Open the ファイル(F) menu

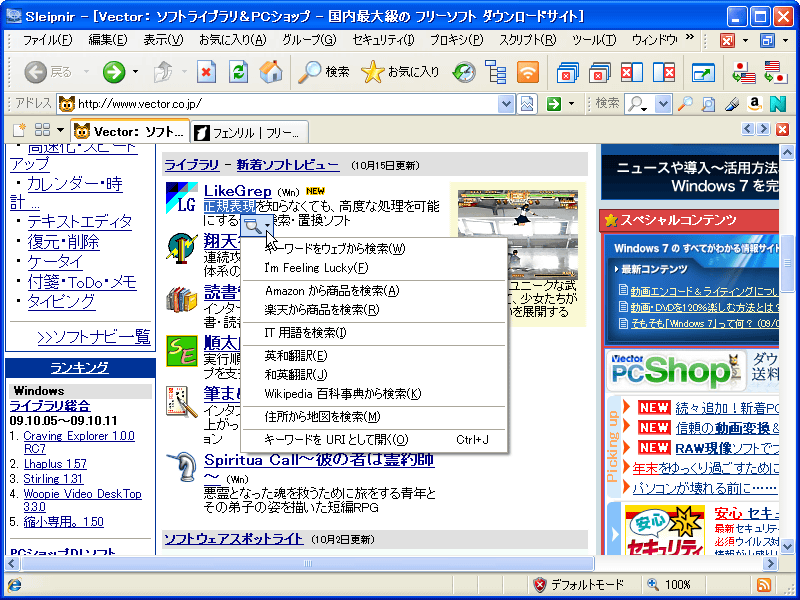pyautogui.click(x=48, y=40)
